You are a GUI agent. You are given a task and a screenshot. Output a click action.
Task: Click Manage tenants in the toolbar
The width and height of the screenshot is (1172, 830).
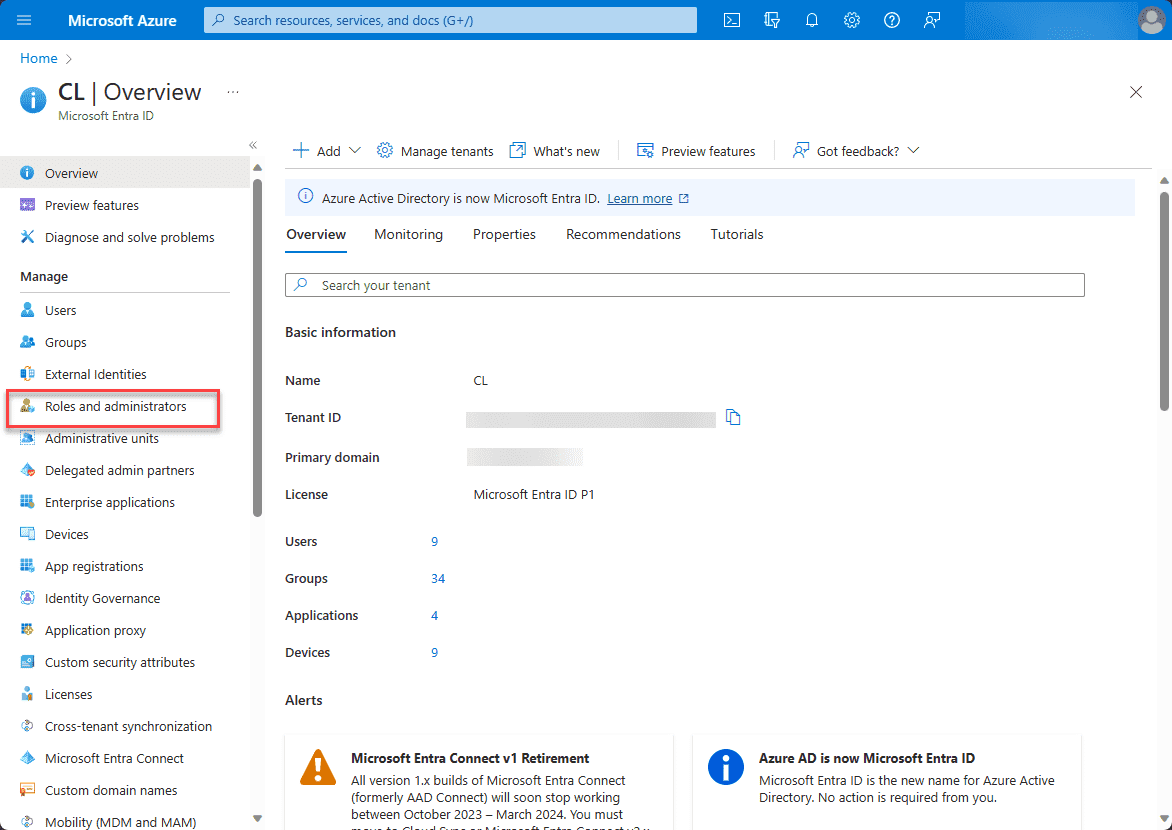(435, 151)
